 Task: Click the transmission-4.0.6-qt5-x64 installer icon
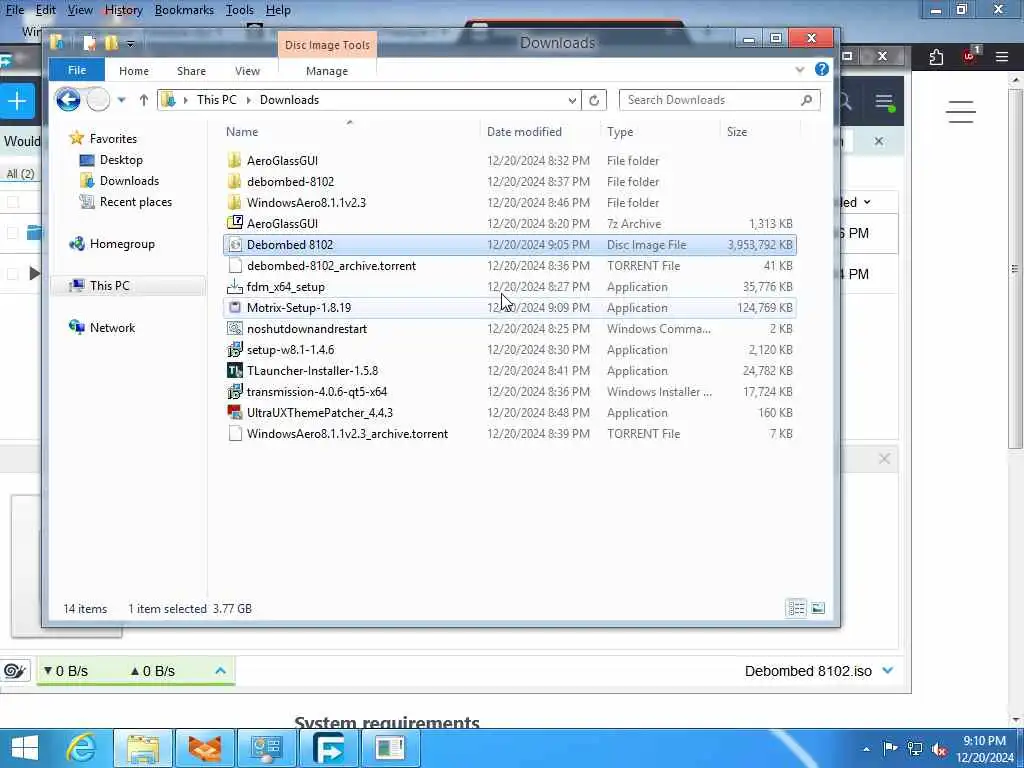[x=235, y=392]
